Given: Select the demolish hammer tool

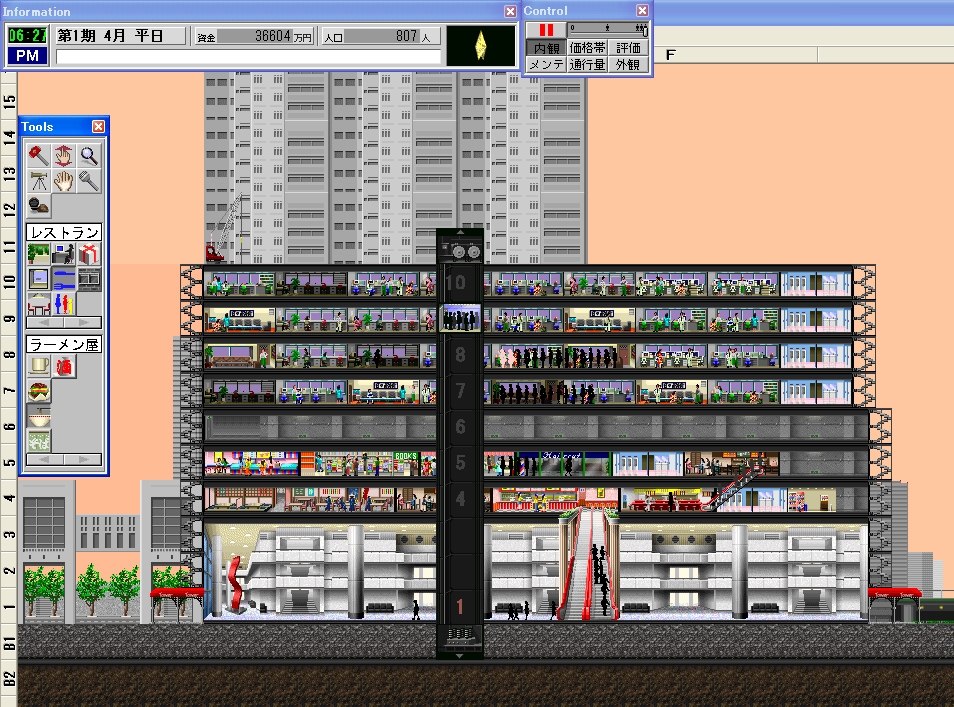Looking at the screenshot, I should click(x=38, y=156).
